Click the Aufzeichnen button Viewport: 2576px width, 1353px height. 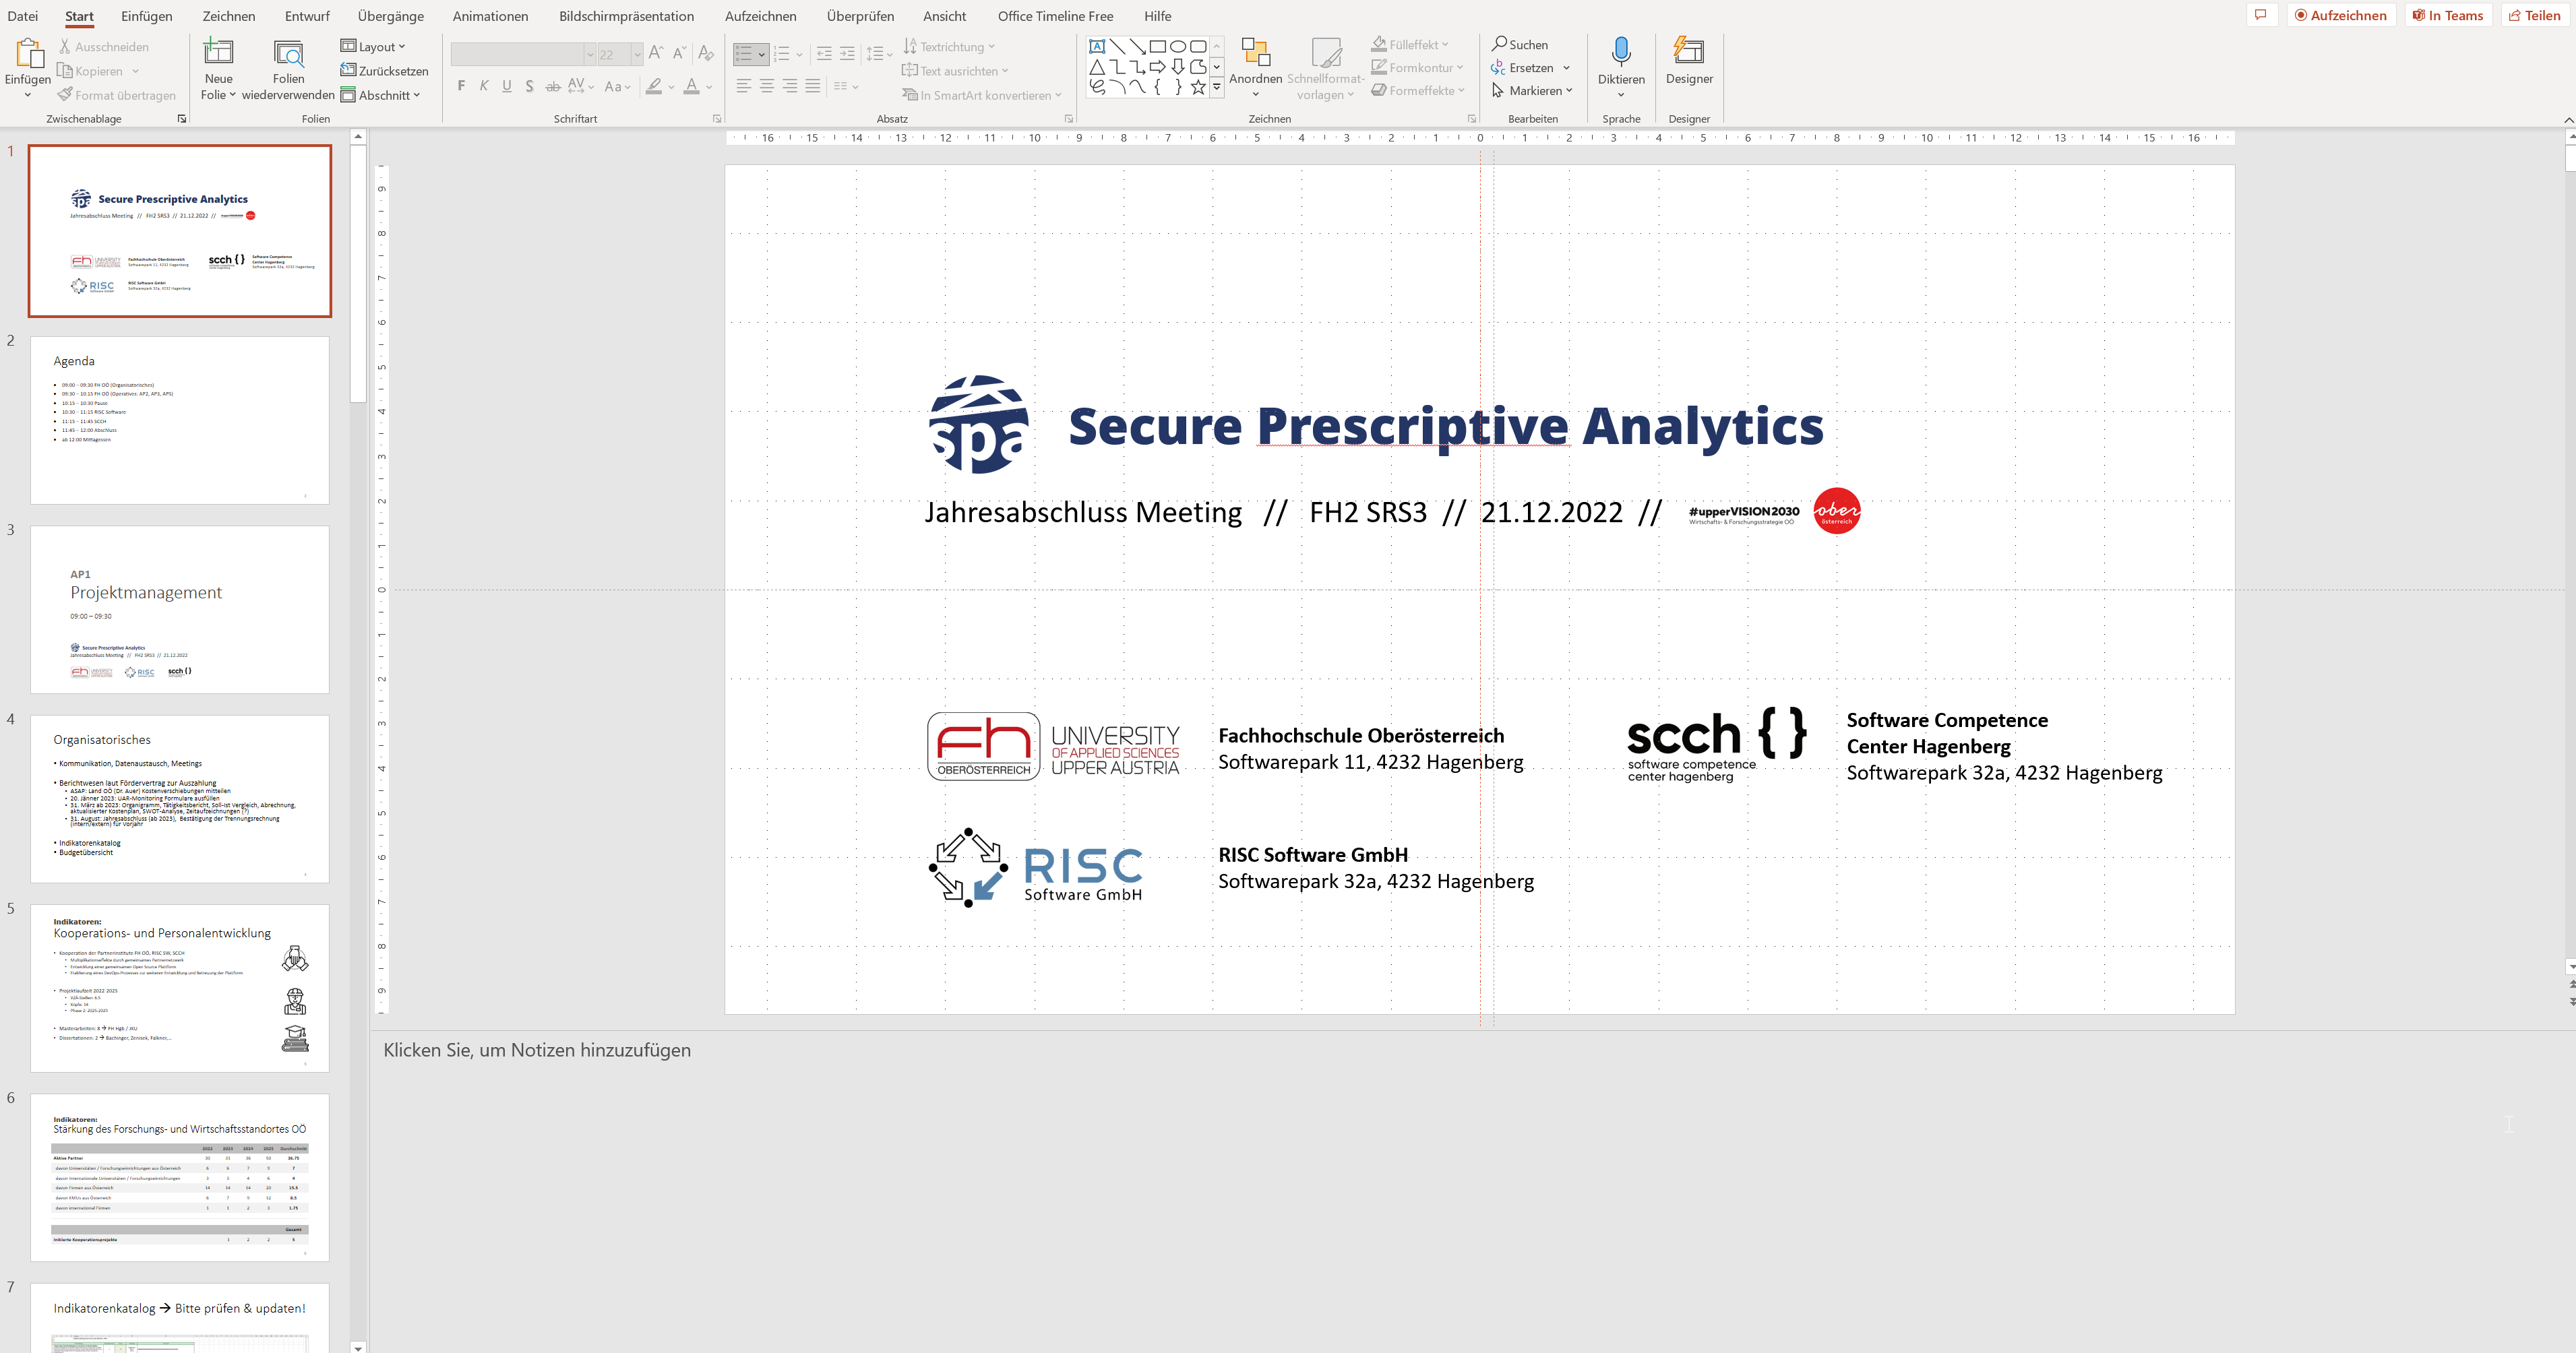pyautogui.click(x=2341, y=15)
